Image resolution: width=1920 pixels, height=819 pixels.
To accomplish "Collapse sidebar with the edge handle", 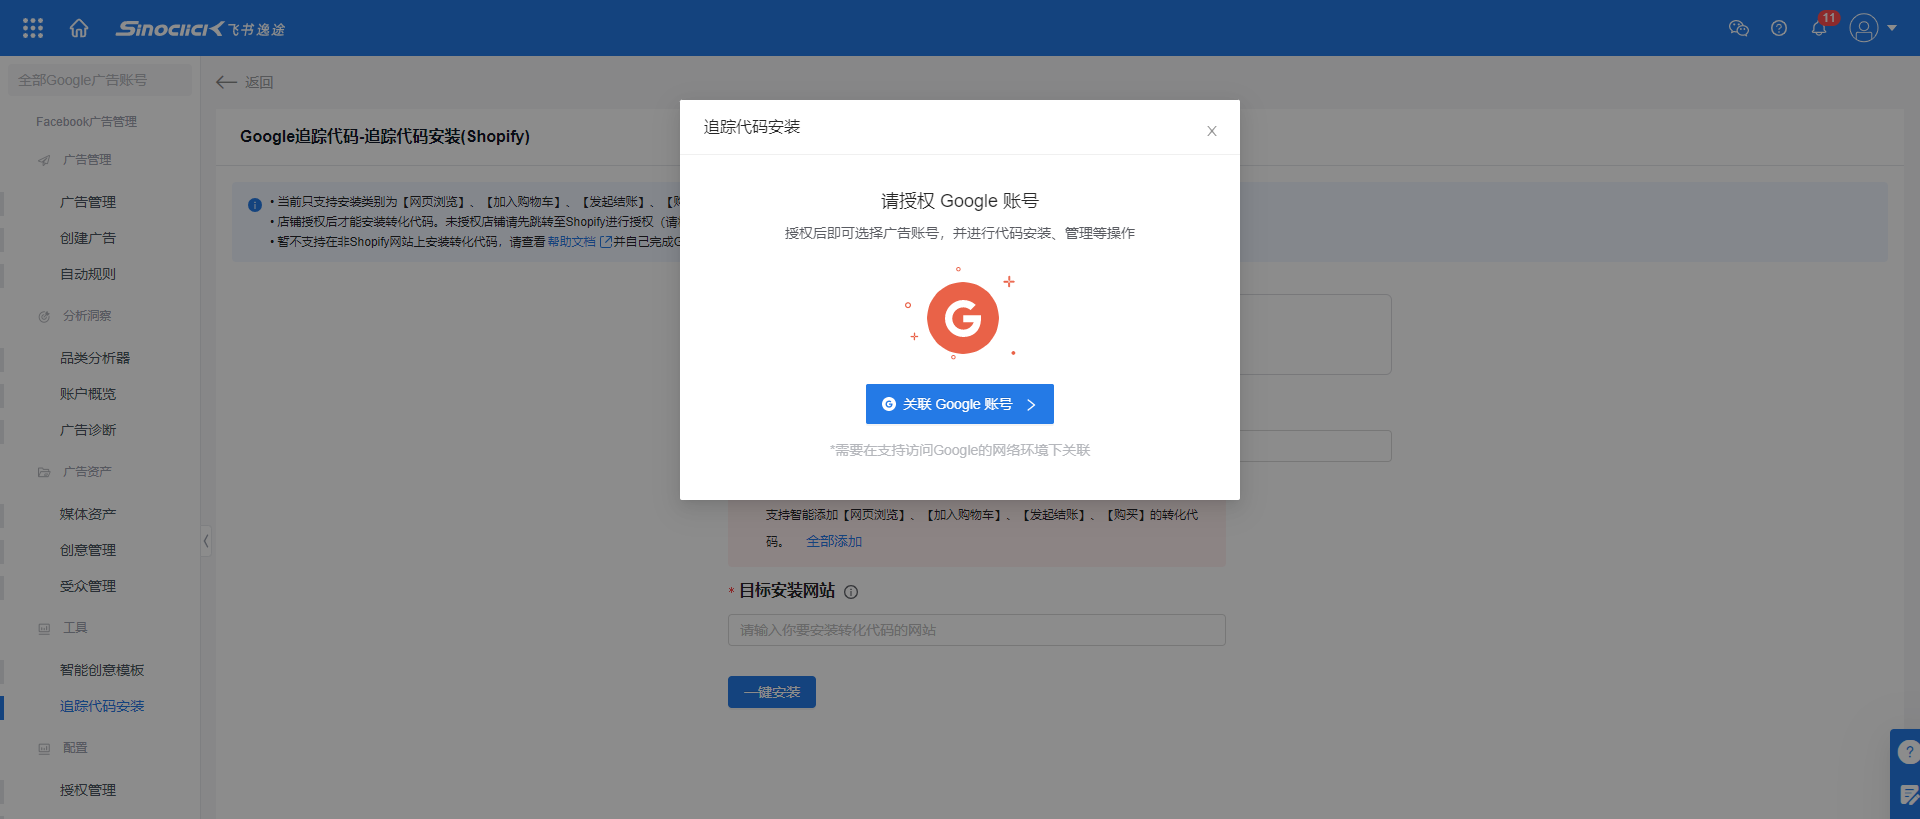I will tap(206, 541).
